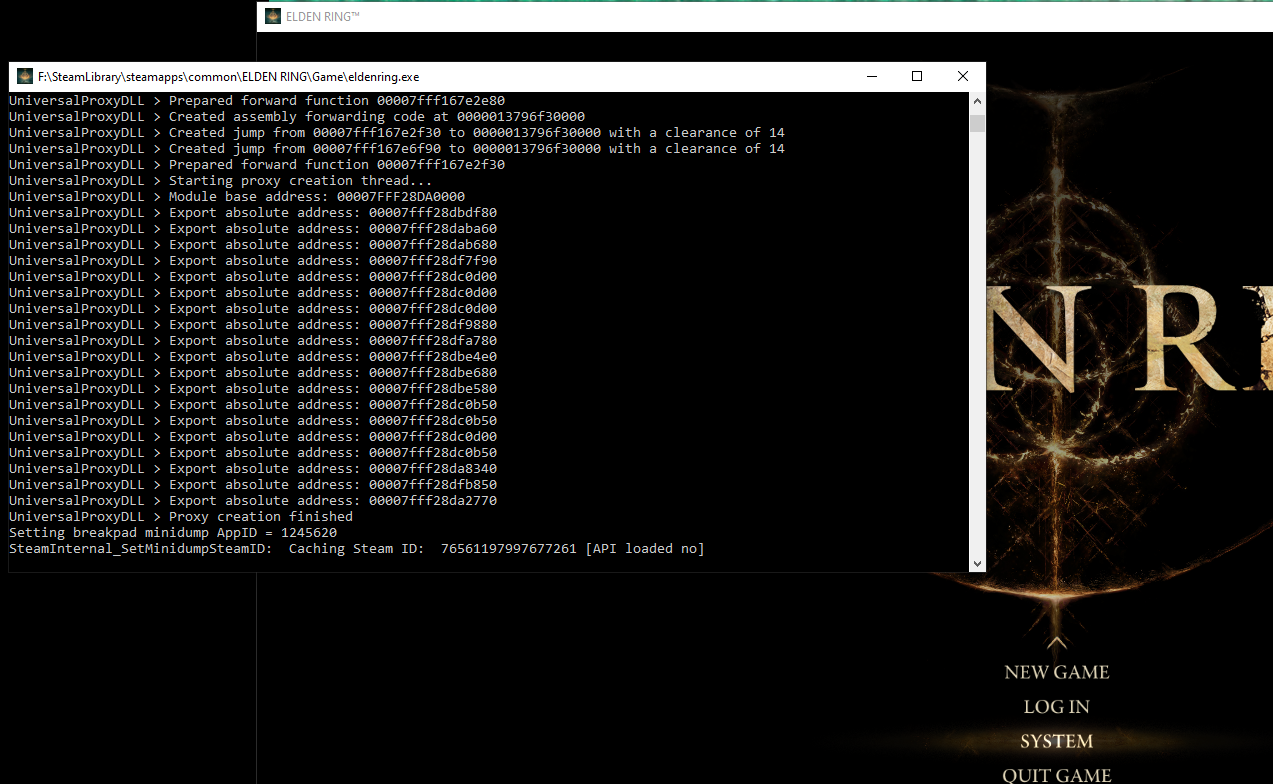The height and width of the screenshot is (784, 1273).
Task: Click 'Prepared forward function 00007fff167e2f30' line
Action: [x=257, y=165]
